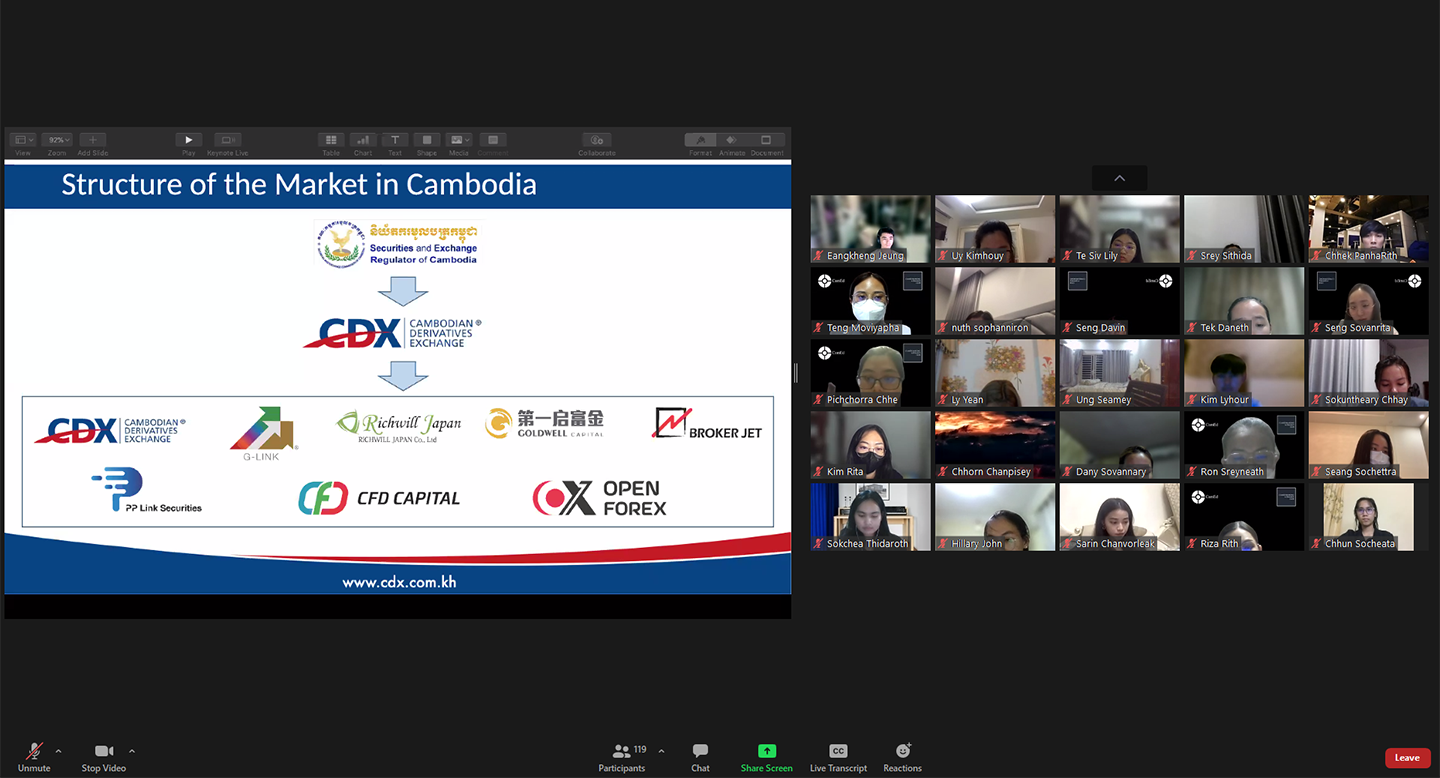The height and width of the screenshot is (778, 1440).
Task: Select Kim Rita's video tile
Action: click(870, 445)
